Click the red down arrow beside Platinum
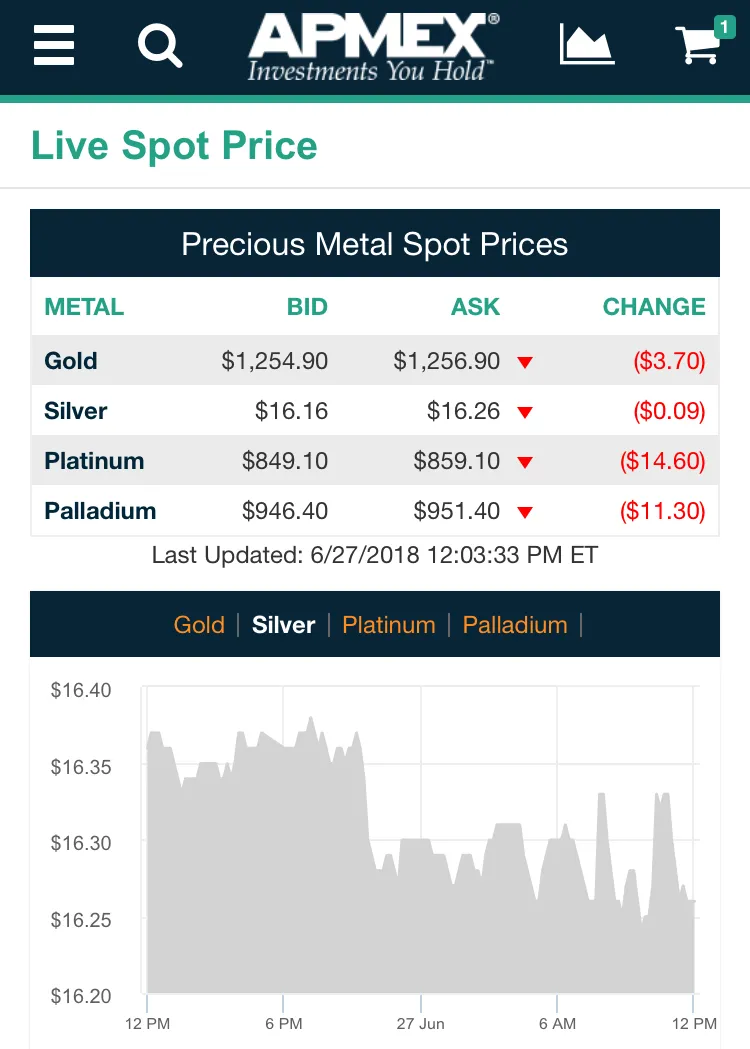 (x=525, y=462)
